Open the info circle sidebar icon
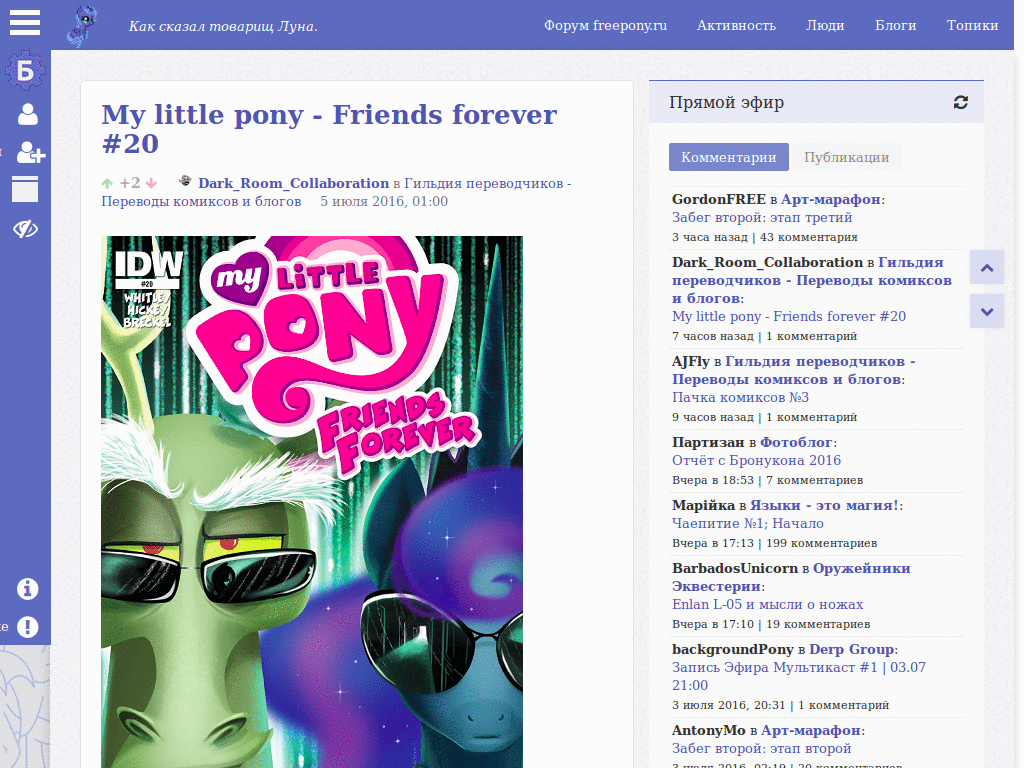The width and height of the screenshot is (1024, 768). [x=27, y=588]
